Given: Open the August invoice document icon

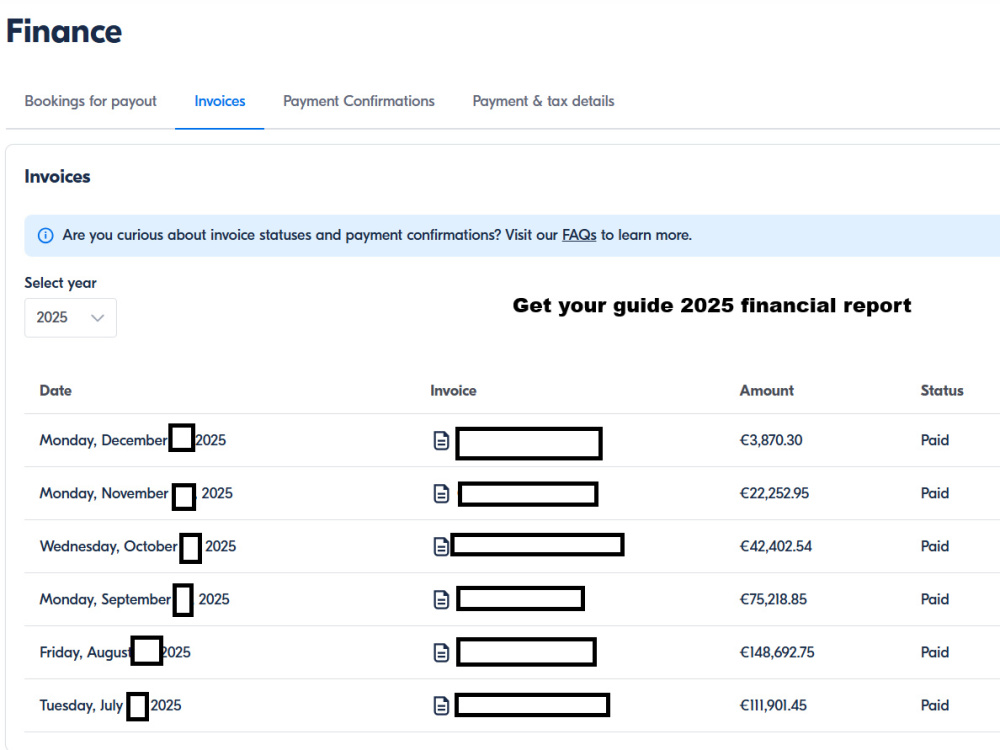Looking at the screenshot, I should [441, 652].
